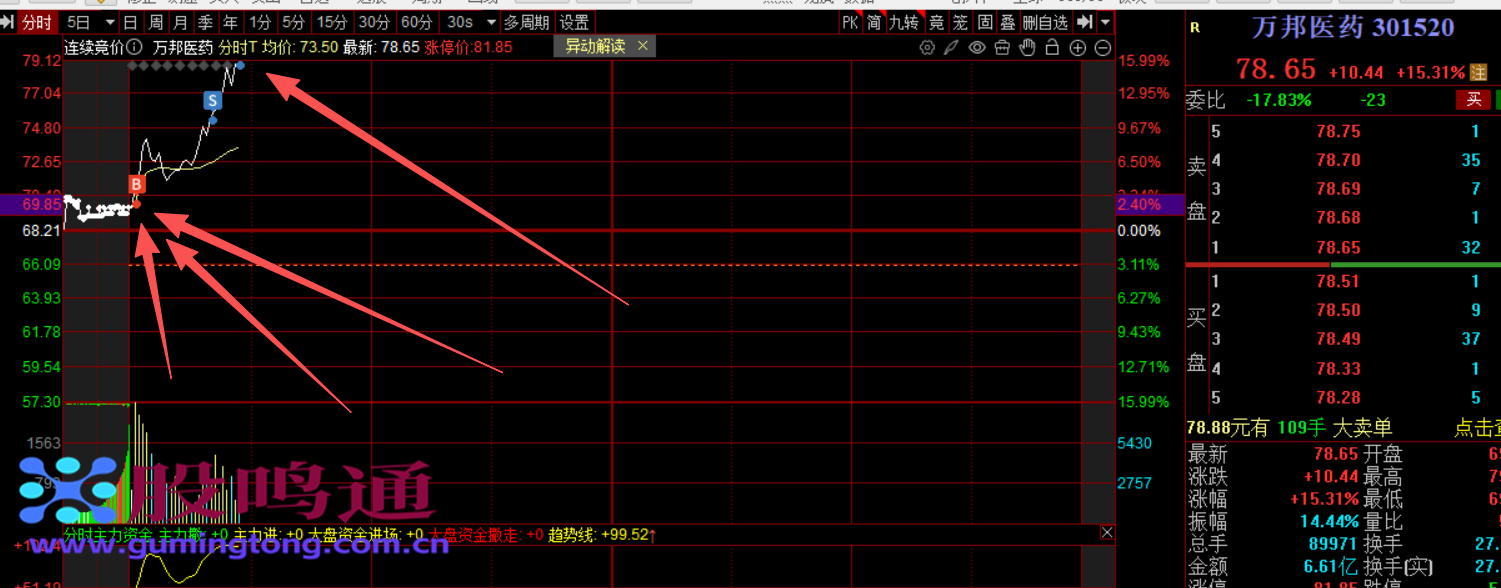Switch to the 日 daily chart tab
The height and width of the screenshot is (588, 1501).
130,22
